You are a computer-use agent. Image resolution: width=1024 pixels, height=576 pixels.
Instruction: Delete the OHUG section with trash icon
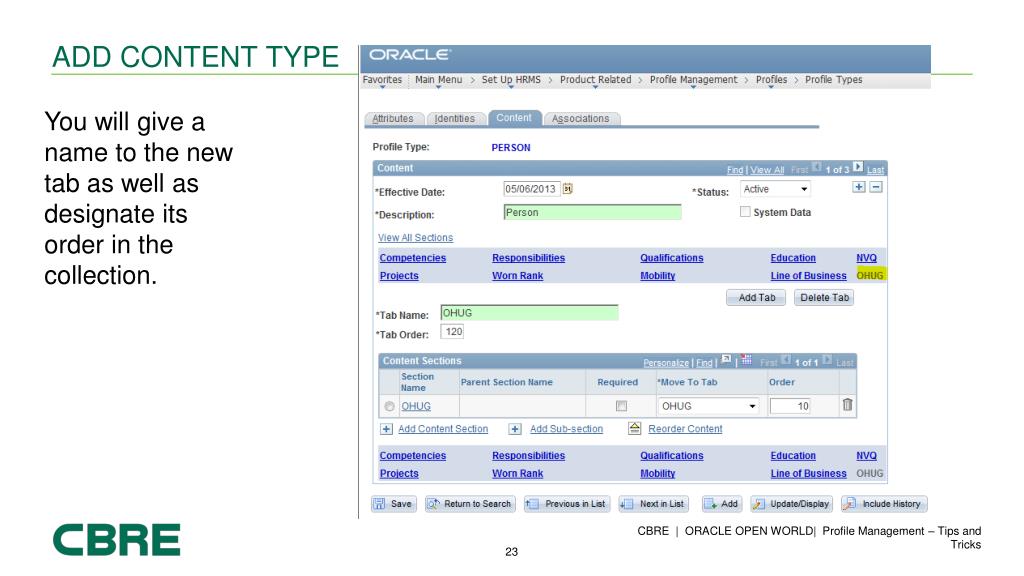pos(847,405)
